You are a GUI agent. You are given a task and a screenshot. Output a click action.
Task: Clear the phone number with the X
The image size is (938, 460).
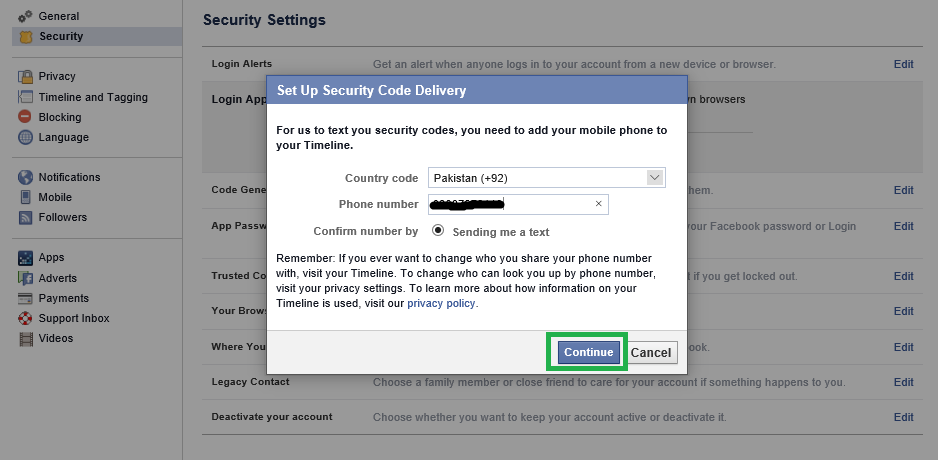click(598, 204)
